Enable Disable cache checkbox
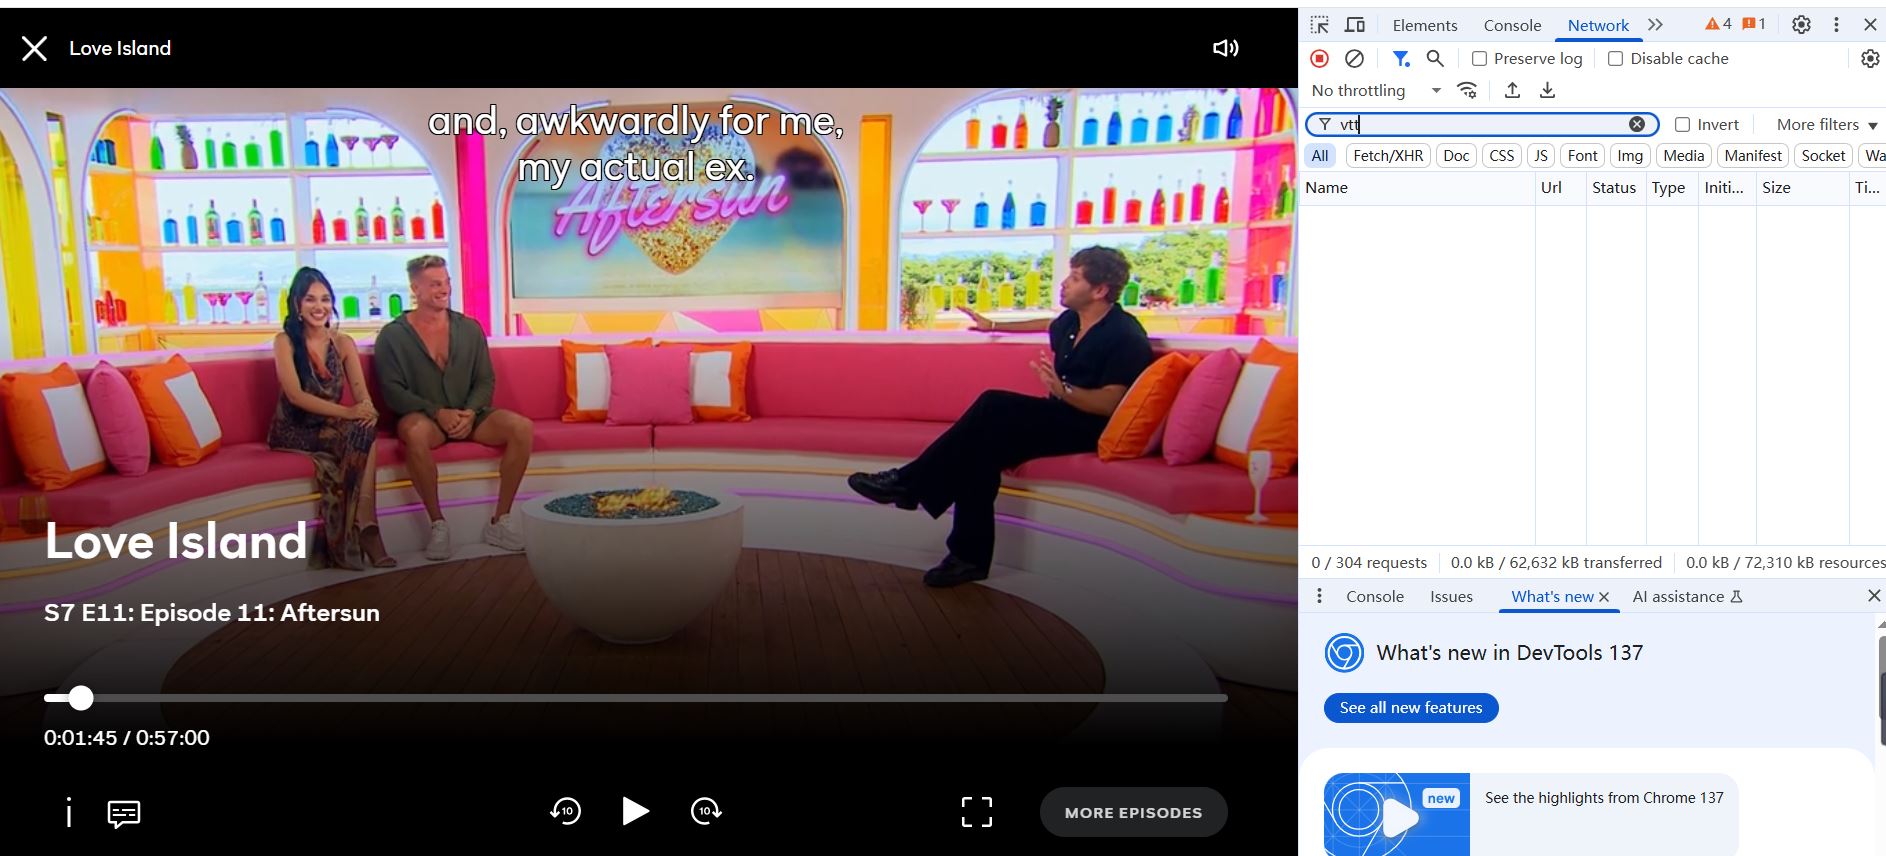Viewport: 1886px width, 856px height. [x=1615, y=59]
